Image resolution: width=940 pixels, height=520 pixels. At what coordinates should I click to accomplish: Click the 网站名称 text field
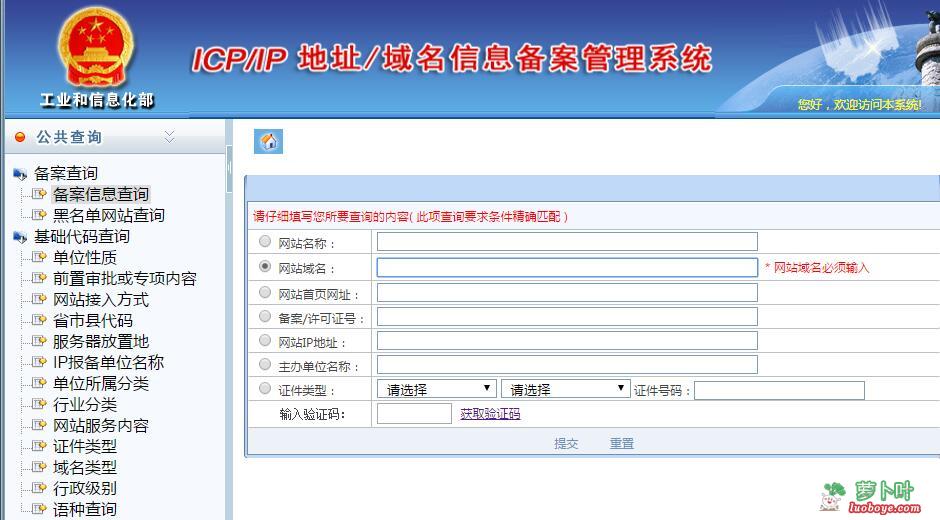(567, 241)
